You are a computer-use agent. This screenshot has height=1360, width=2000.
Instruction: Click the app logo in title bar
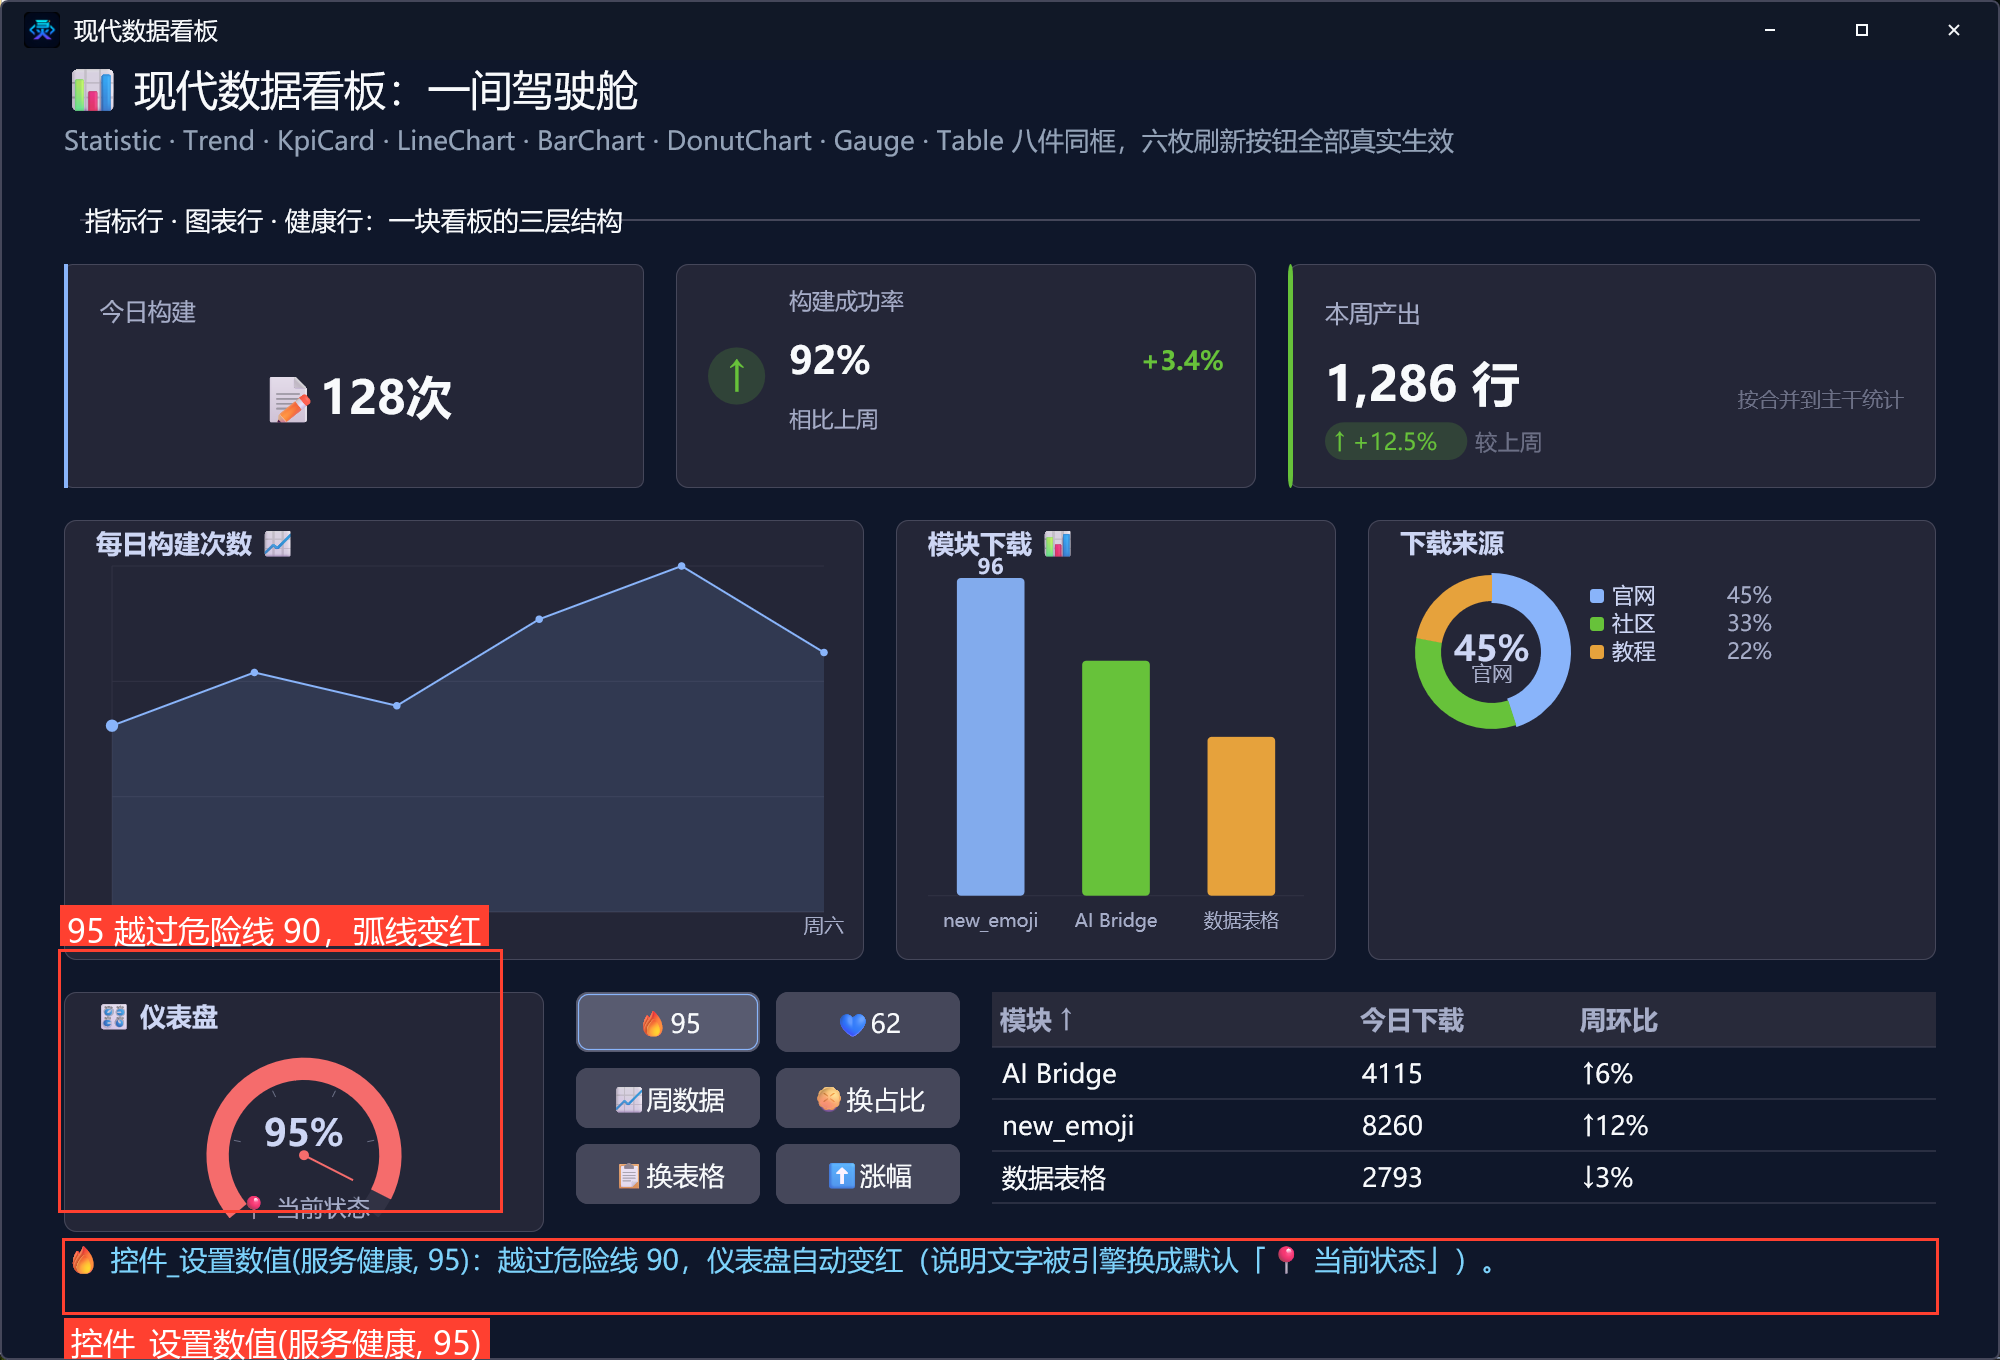[x=41, y=30]
